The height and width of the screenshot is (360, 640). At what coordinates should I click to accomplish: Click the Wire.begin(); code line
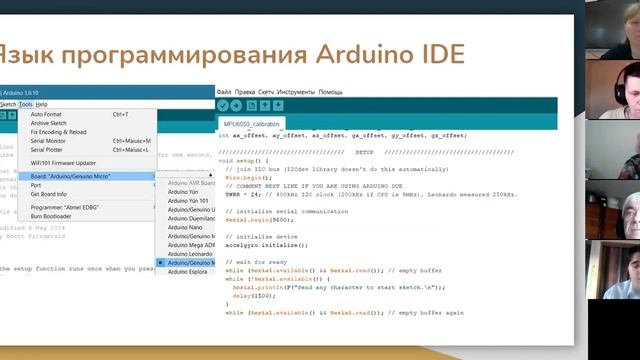(x=248, y=178)
